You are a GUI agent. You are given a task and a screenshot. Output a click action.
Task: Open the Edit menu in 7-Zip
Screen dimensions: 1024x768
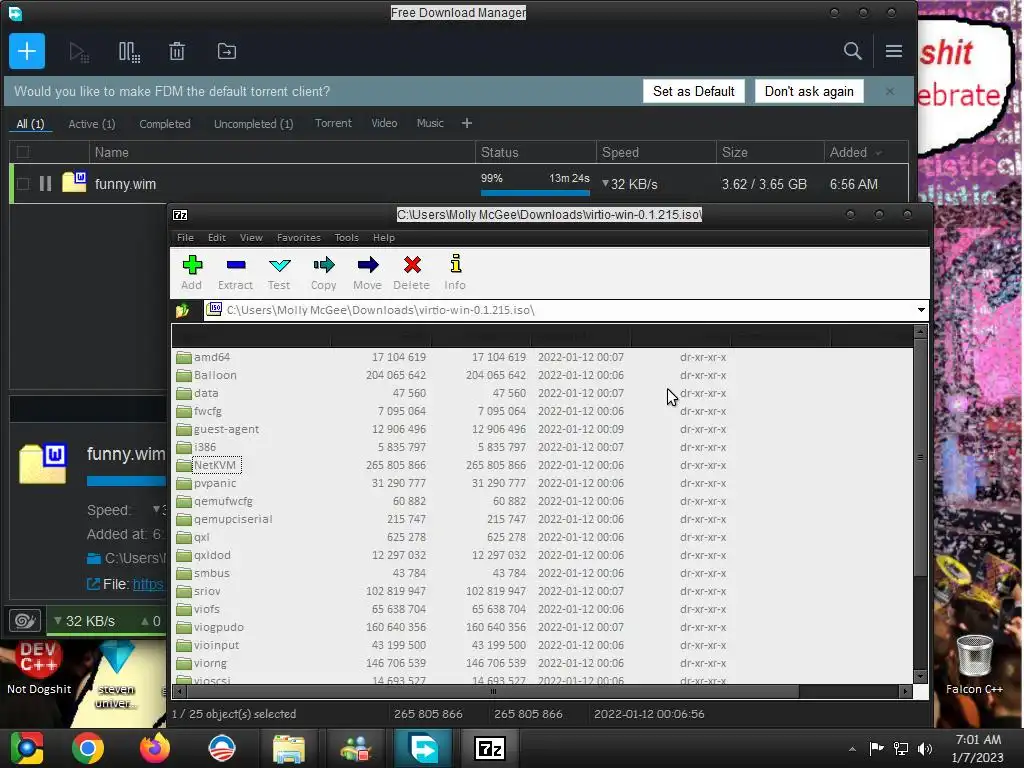(217, 238)
